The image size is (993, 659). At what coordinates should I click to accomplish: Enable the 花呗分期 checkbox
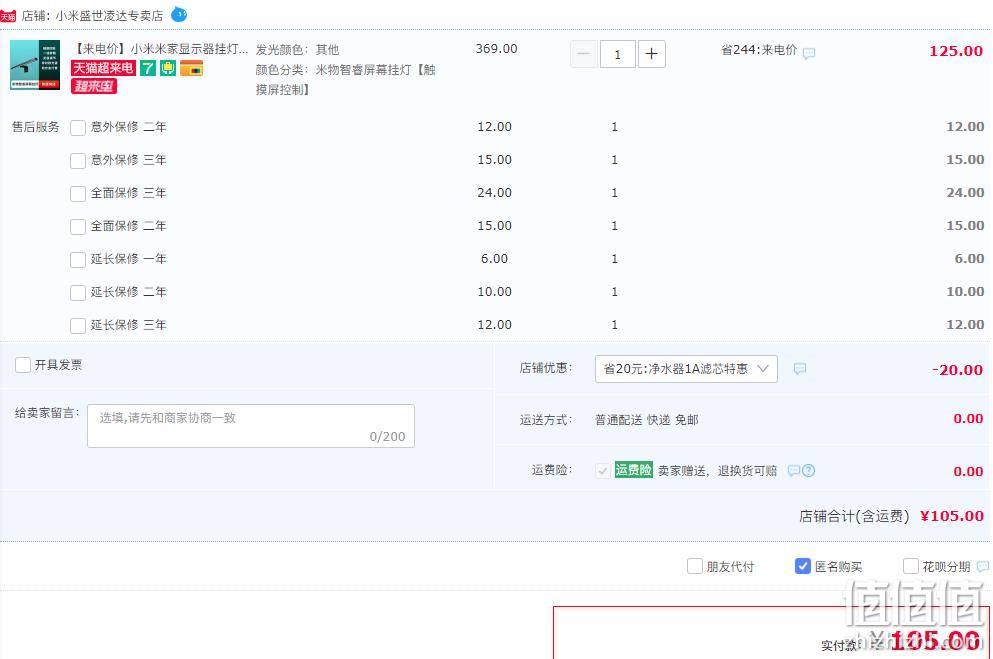click(x=911, y=566)
